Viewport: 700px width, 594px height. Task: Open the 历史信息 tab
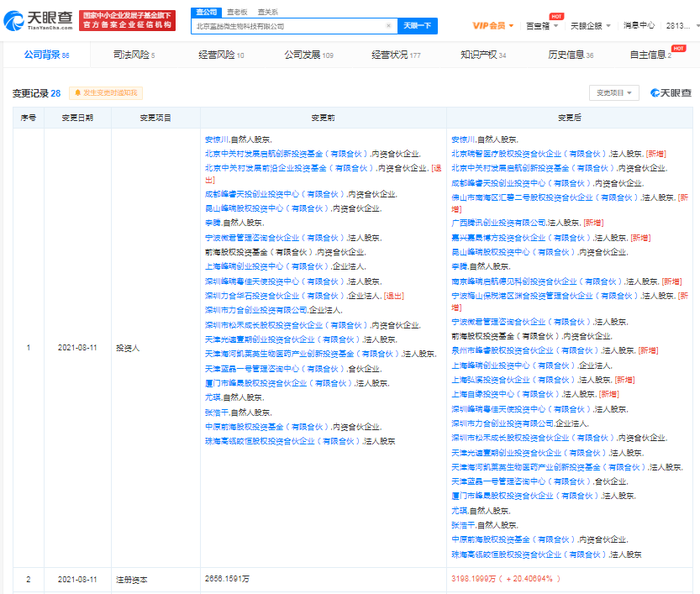coord(571,55)
